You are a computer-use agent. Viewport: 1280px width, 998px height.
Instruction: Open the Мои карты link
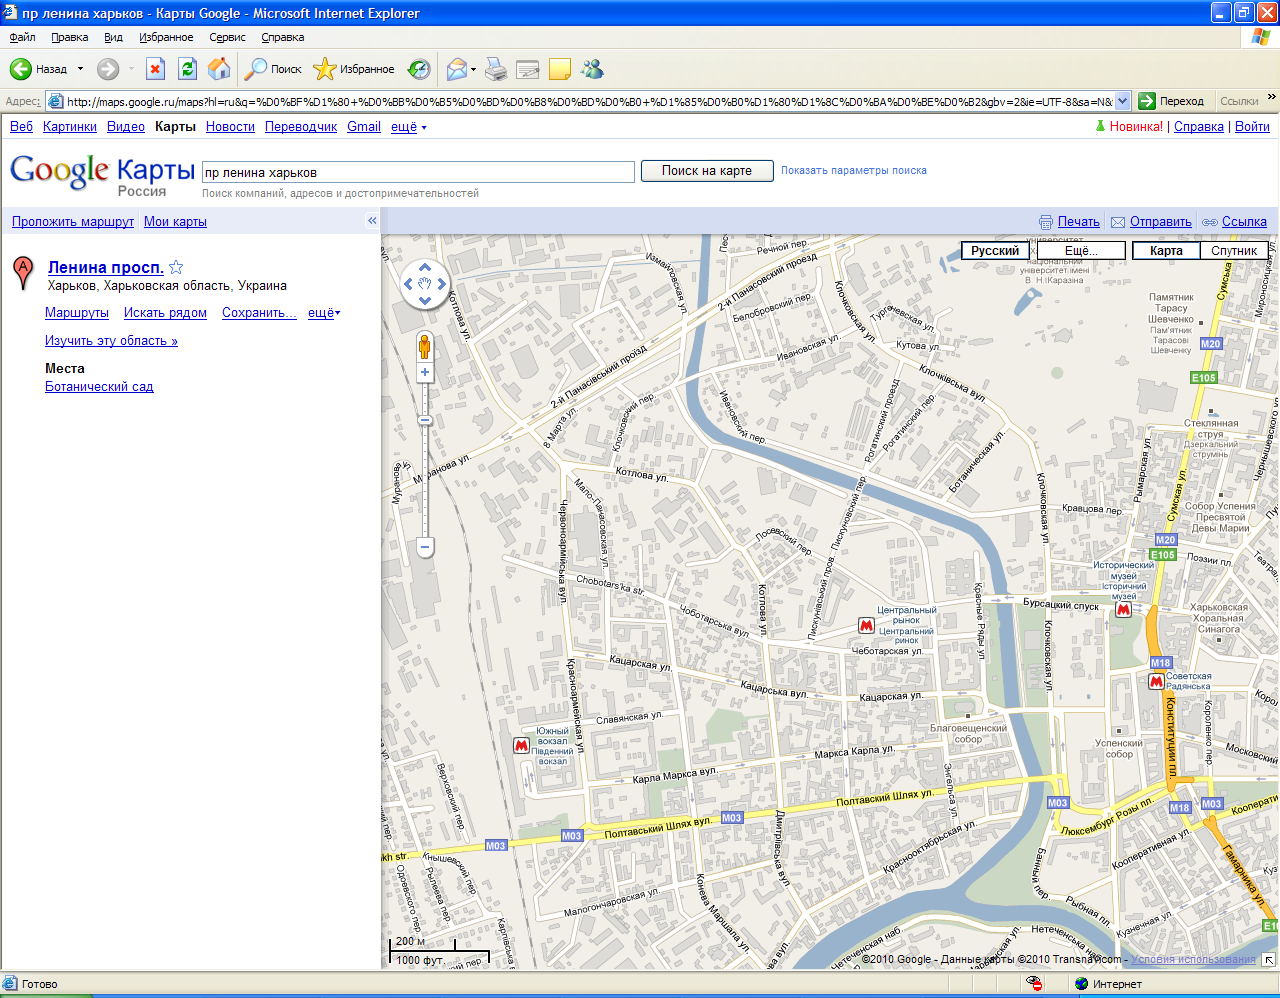tap(175, 222)
